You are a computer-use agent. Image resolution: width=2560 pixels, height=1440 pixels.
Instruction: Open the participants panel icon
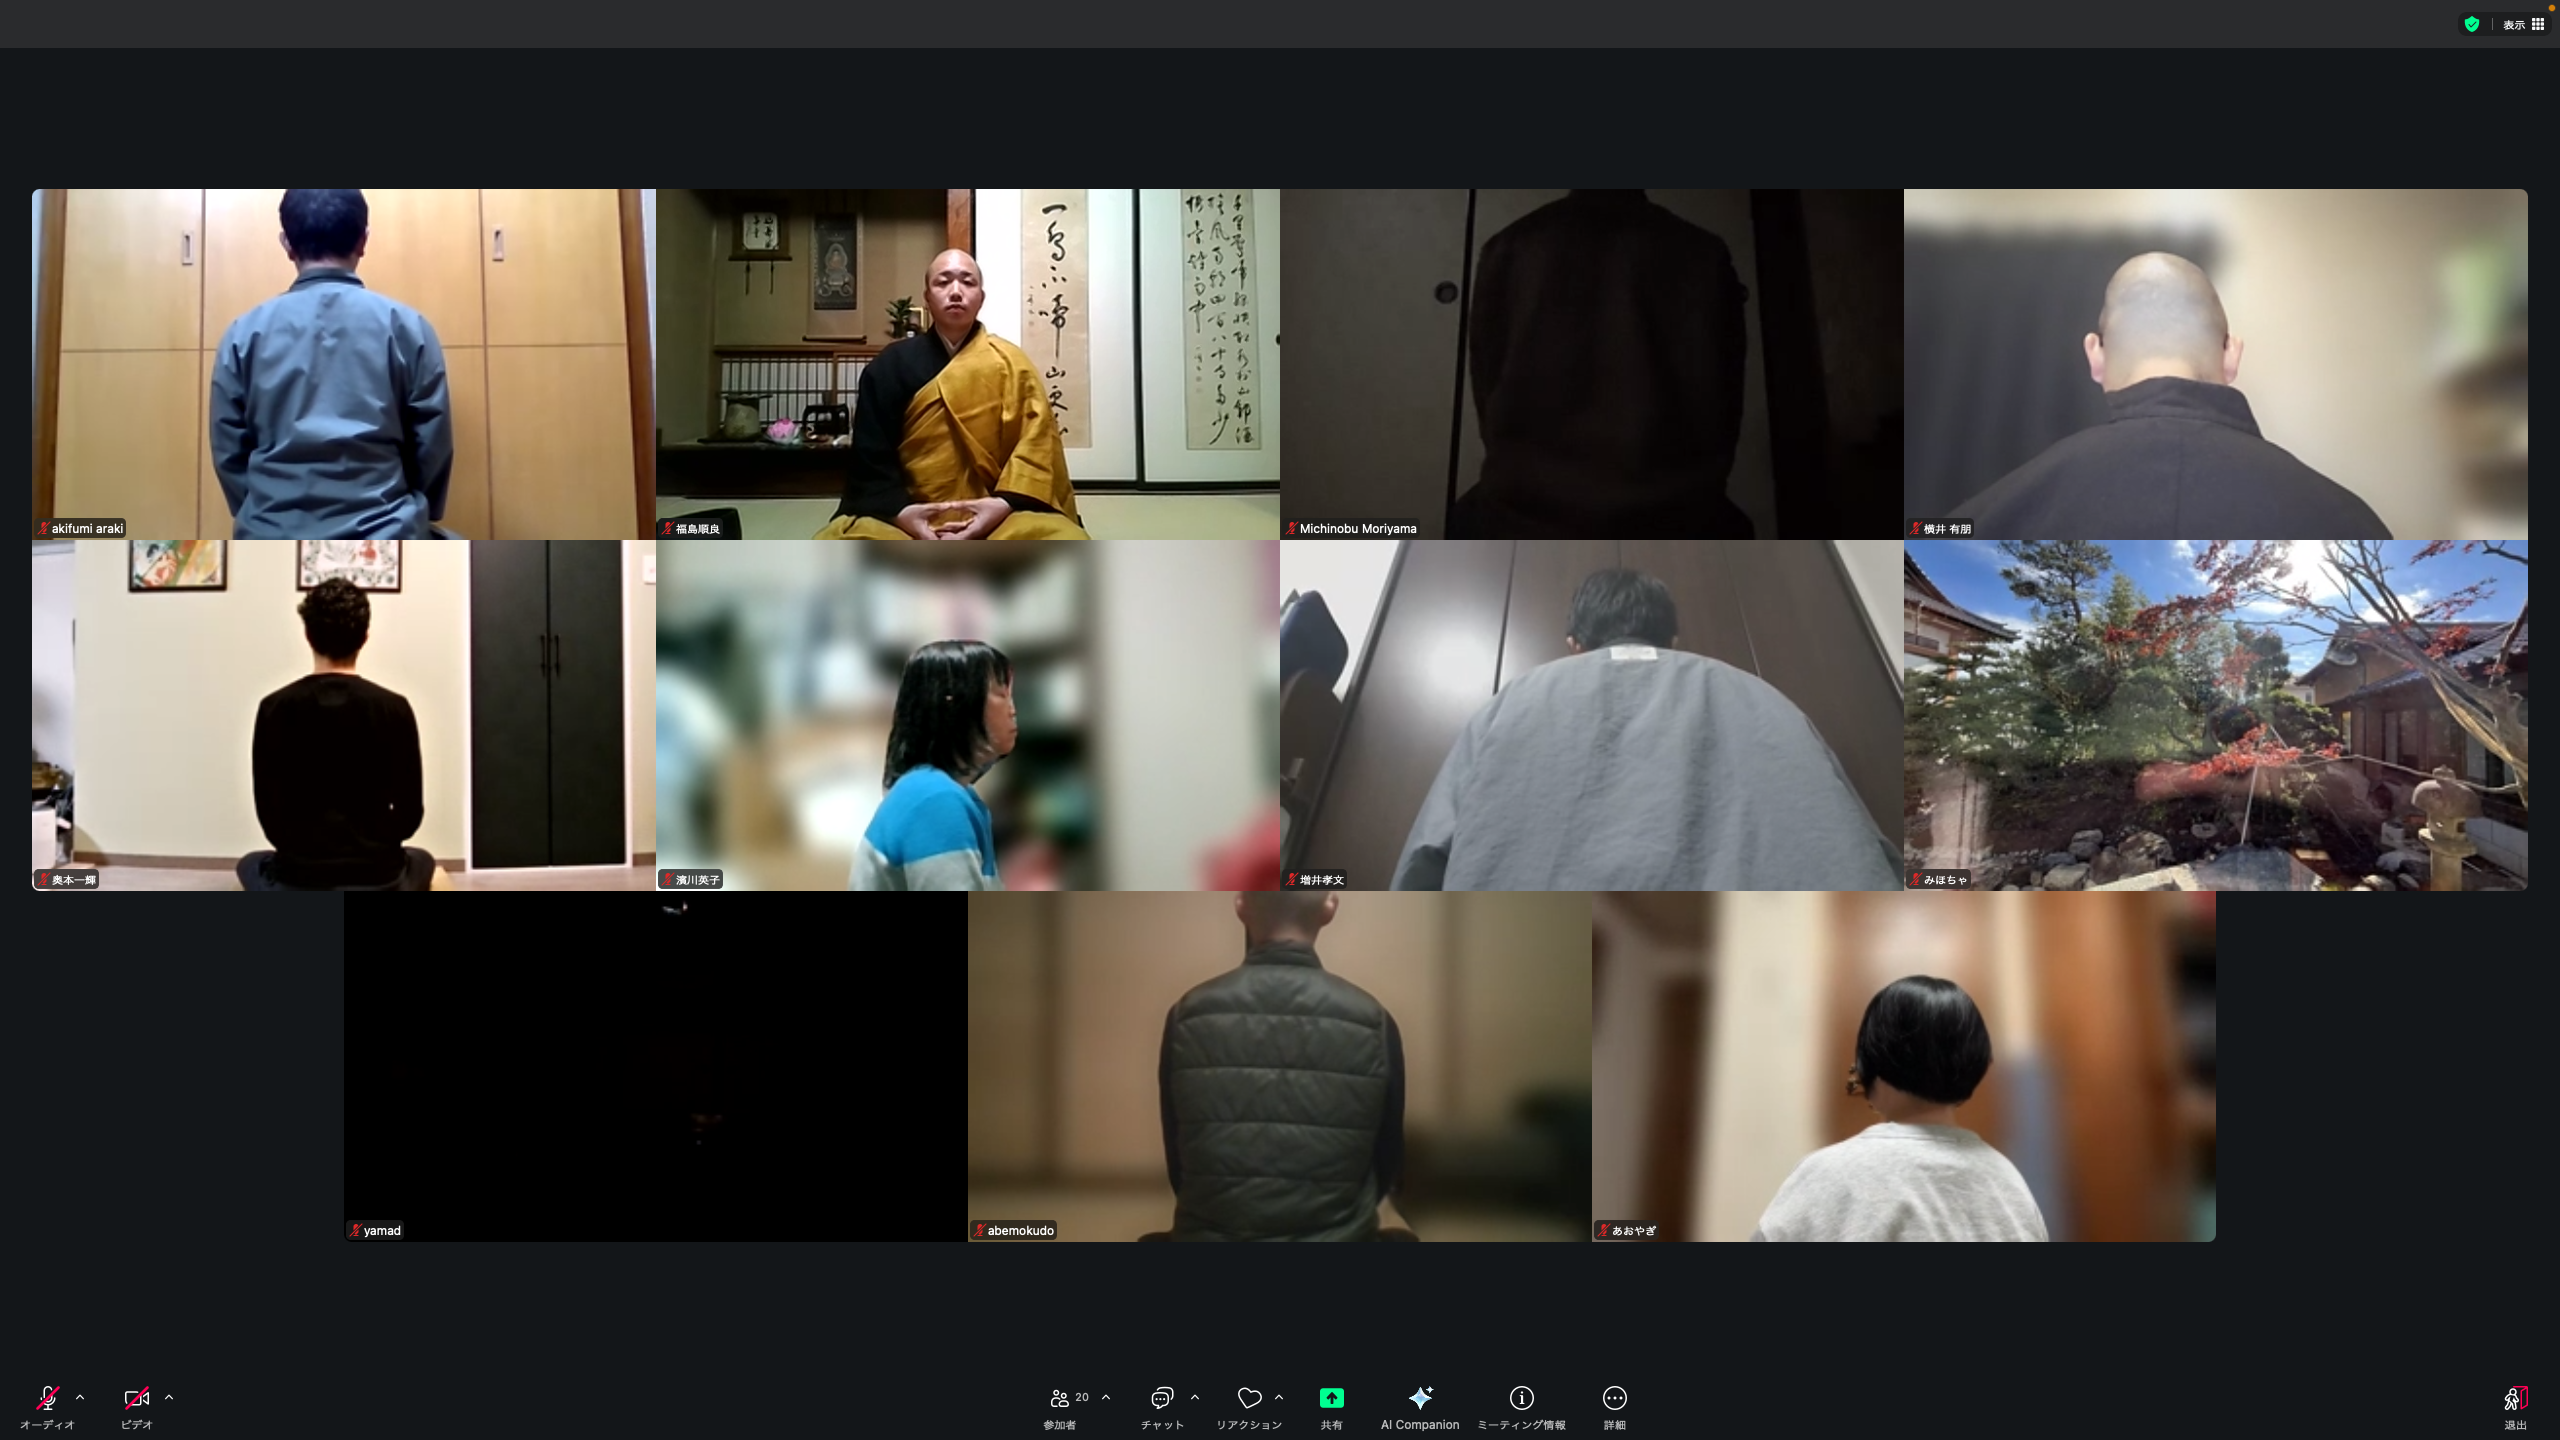click(1060, 1398)
